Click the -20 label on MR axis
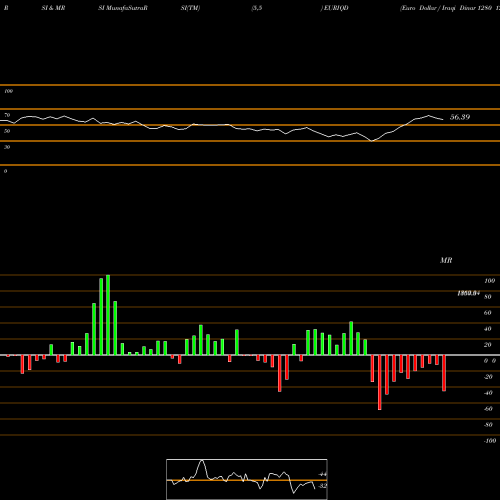The width and height of the screenshot is (500, 500). [488, 377]
